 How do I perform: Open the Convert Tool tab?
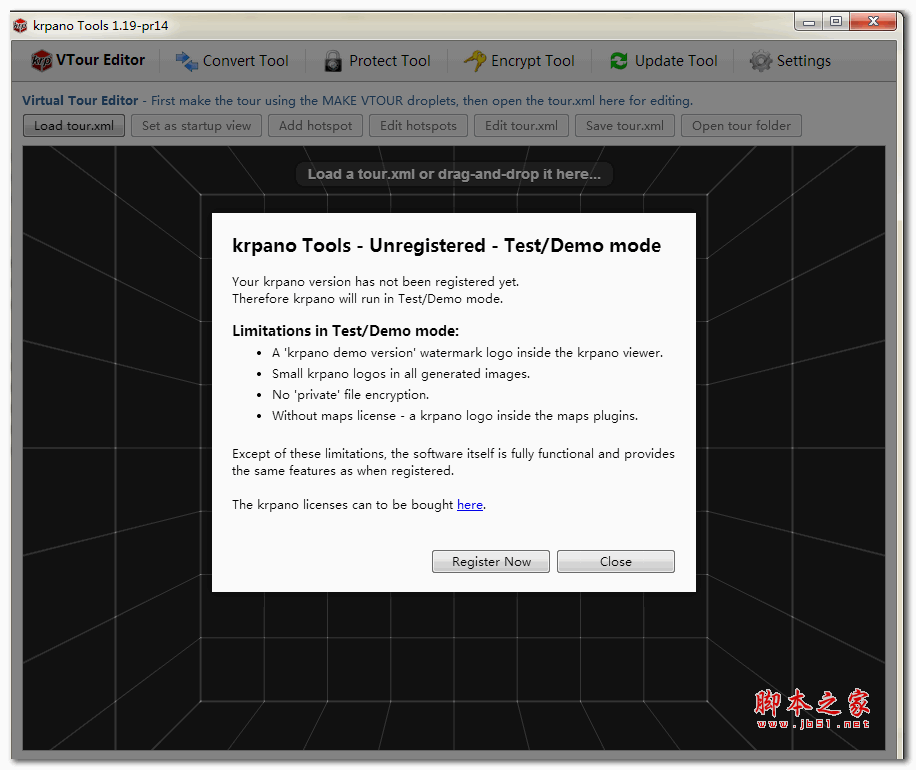point(232,61)
